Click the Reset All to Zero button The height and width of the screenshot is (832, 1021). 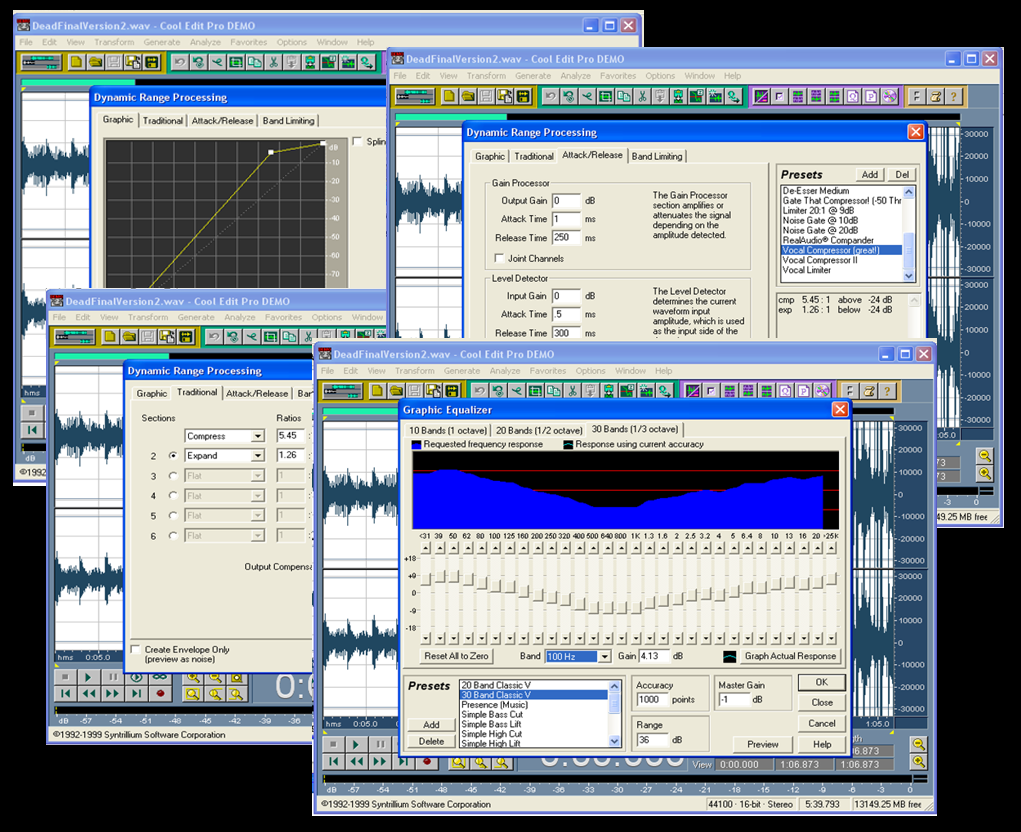[456, 656]
